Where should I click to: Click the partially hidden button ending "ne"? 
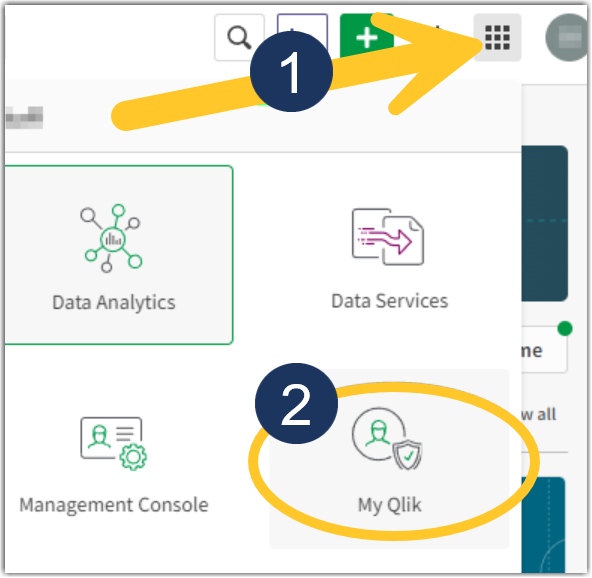click(544, 350)
